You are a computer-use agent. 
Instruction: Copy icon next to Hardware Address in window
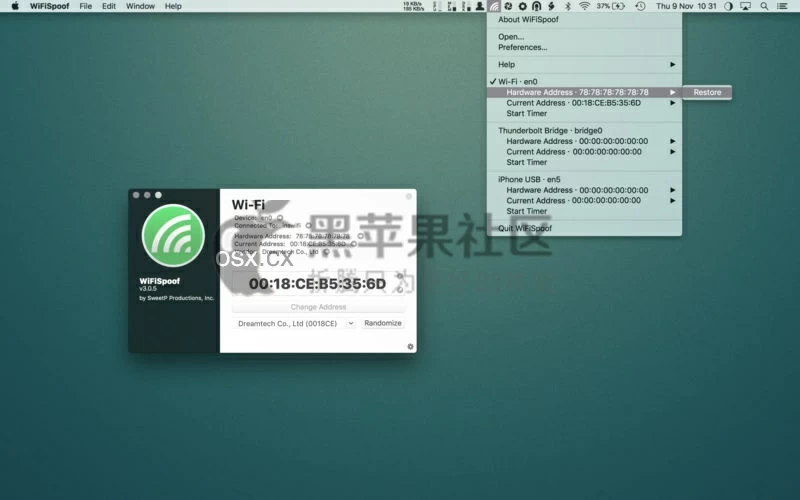[360, 236]
